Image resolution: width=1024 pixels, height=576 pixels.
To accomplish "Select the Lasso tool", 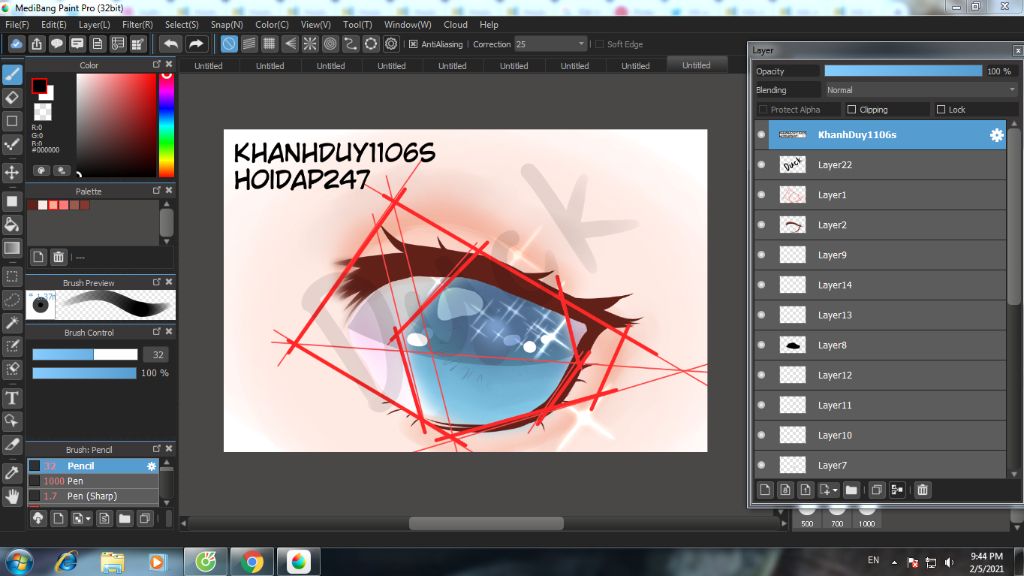I will pyautogui.click(x=12, y=300).
